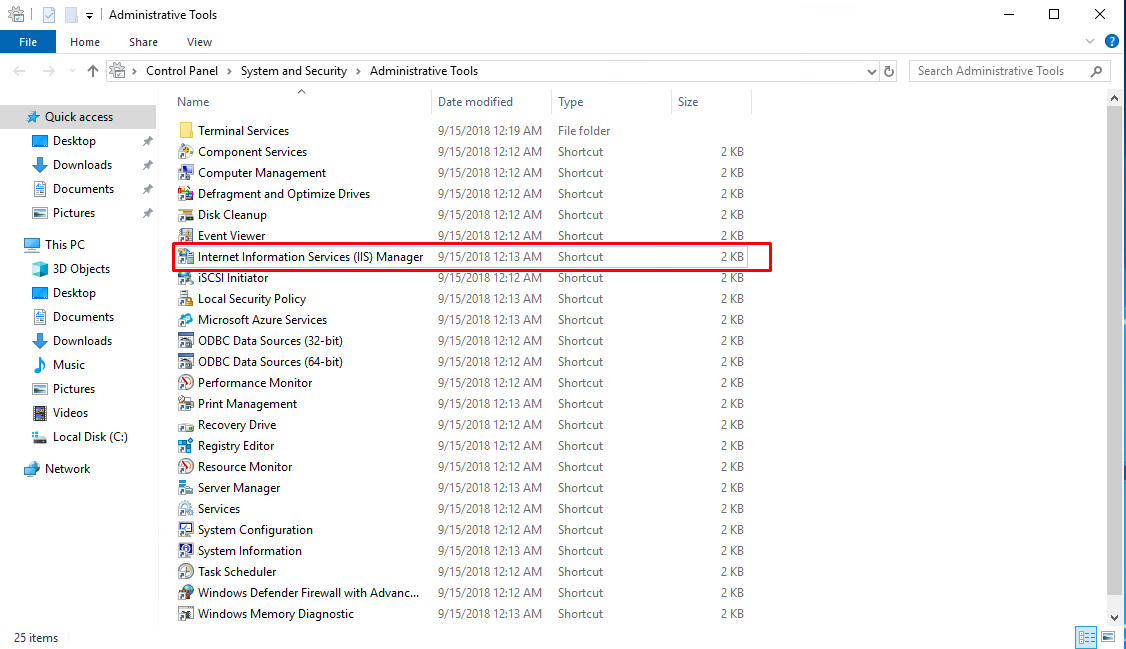Select the Print Management icon
Image resolution: width=1126 pixels, height=649 pixels.
[185, 403]
